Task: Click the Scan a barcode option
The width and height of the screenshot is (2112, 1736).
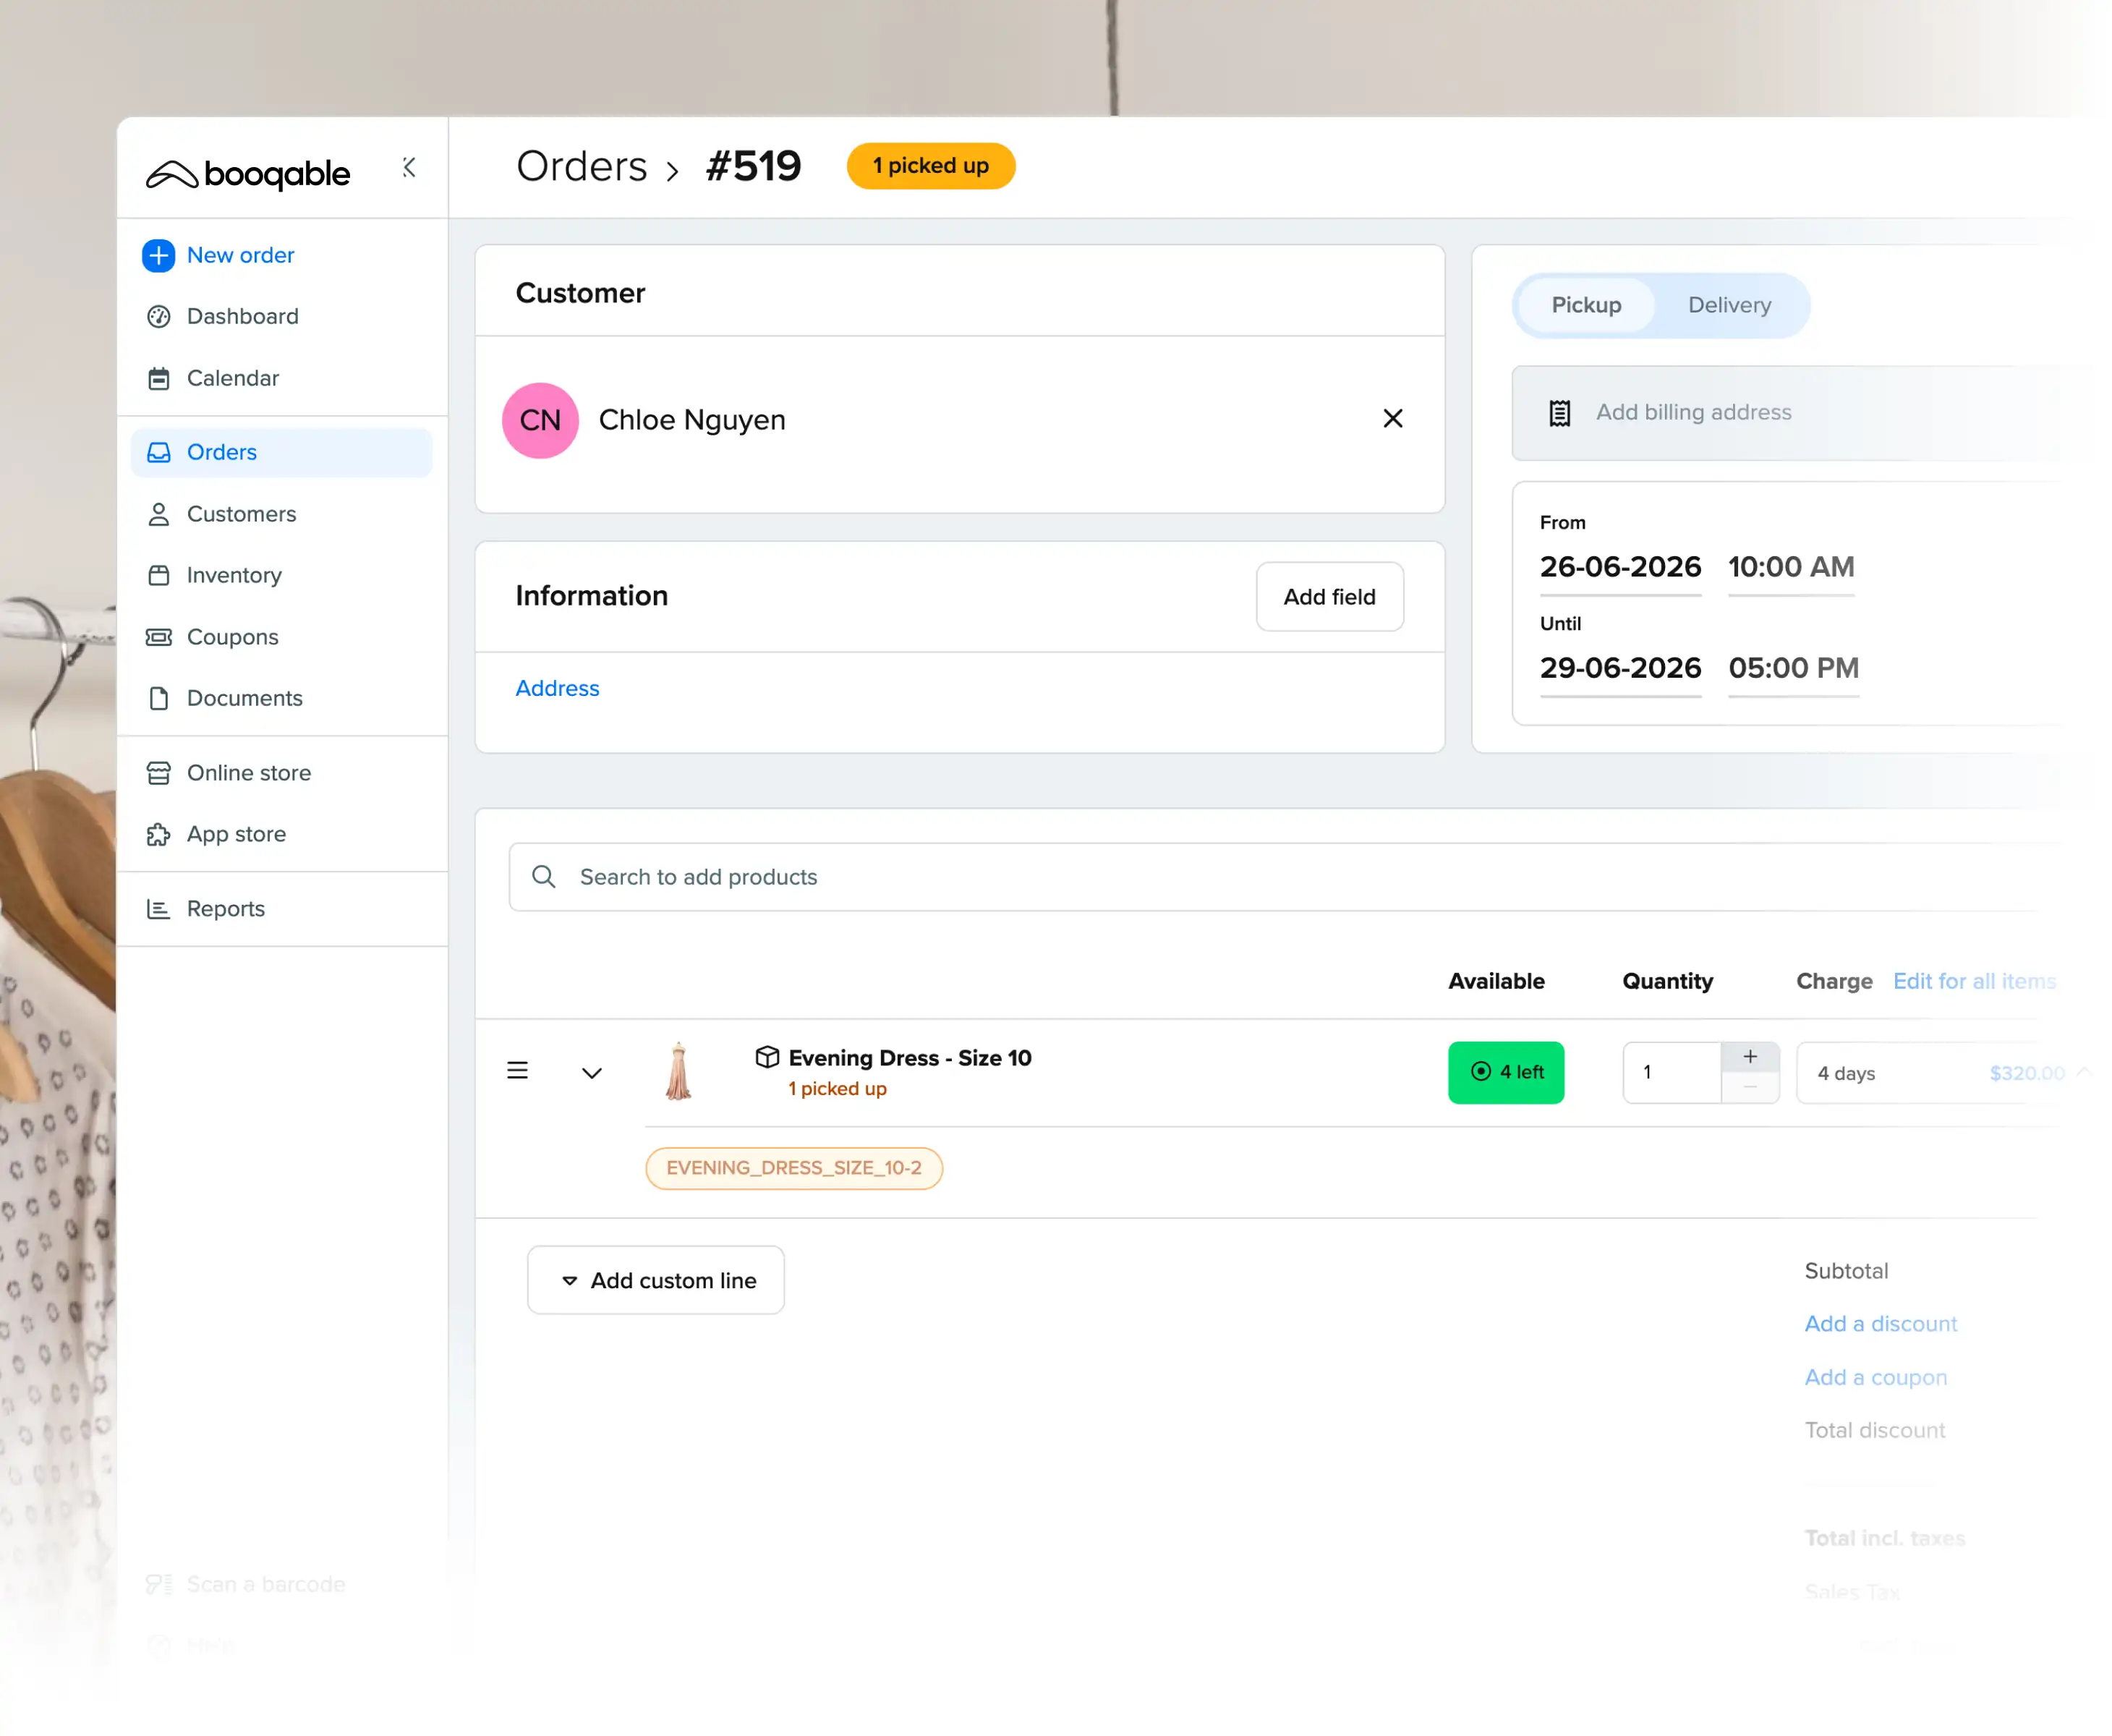Action: pyautogui.click(x=246, y=1585)
